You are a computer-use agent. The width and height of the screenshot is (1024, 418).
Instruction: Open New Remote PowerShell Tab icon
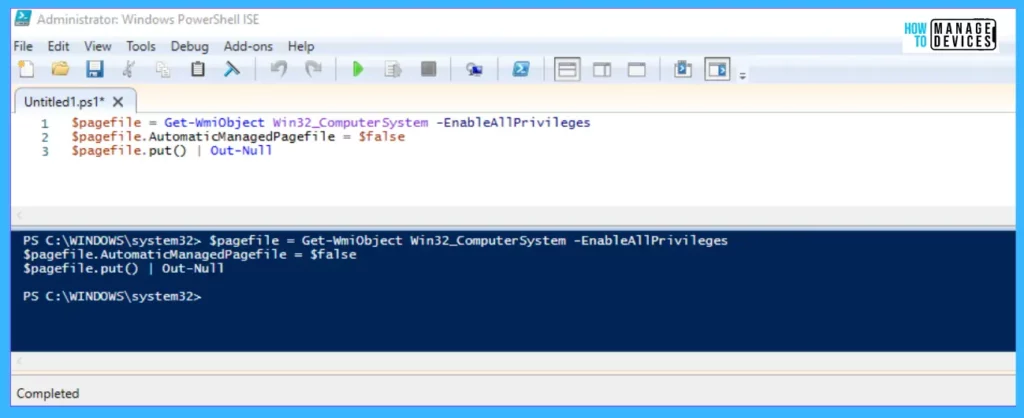(474, 69)
